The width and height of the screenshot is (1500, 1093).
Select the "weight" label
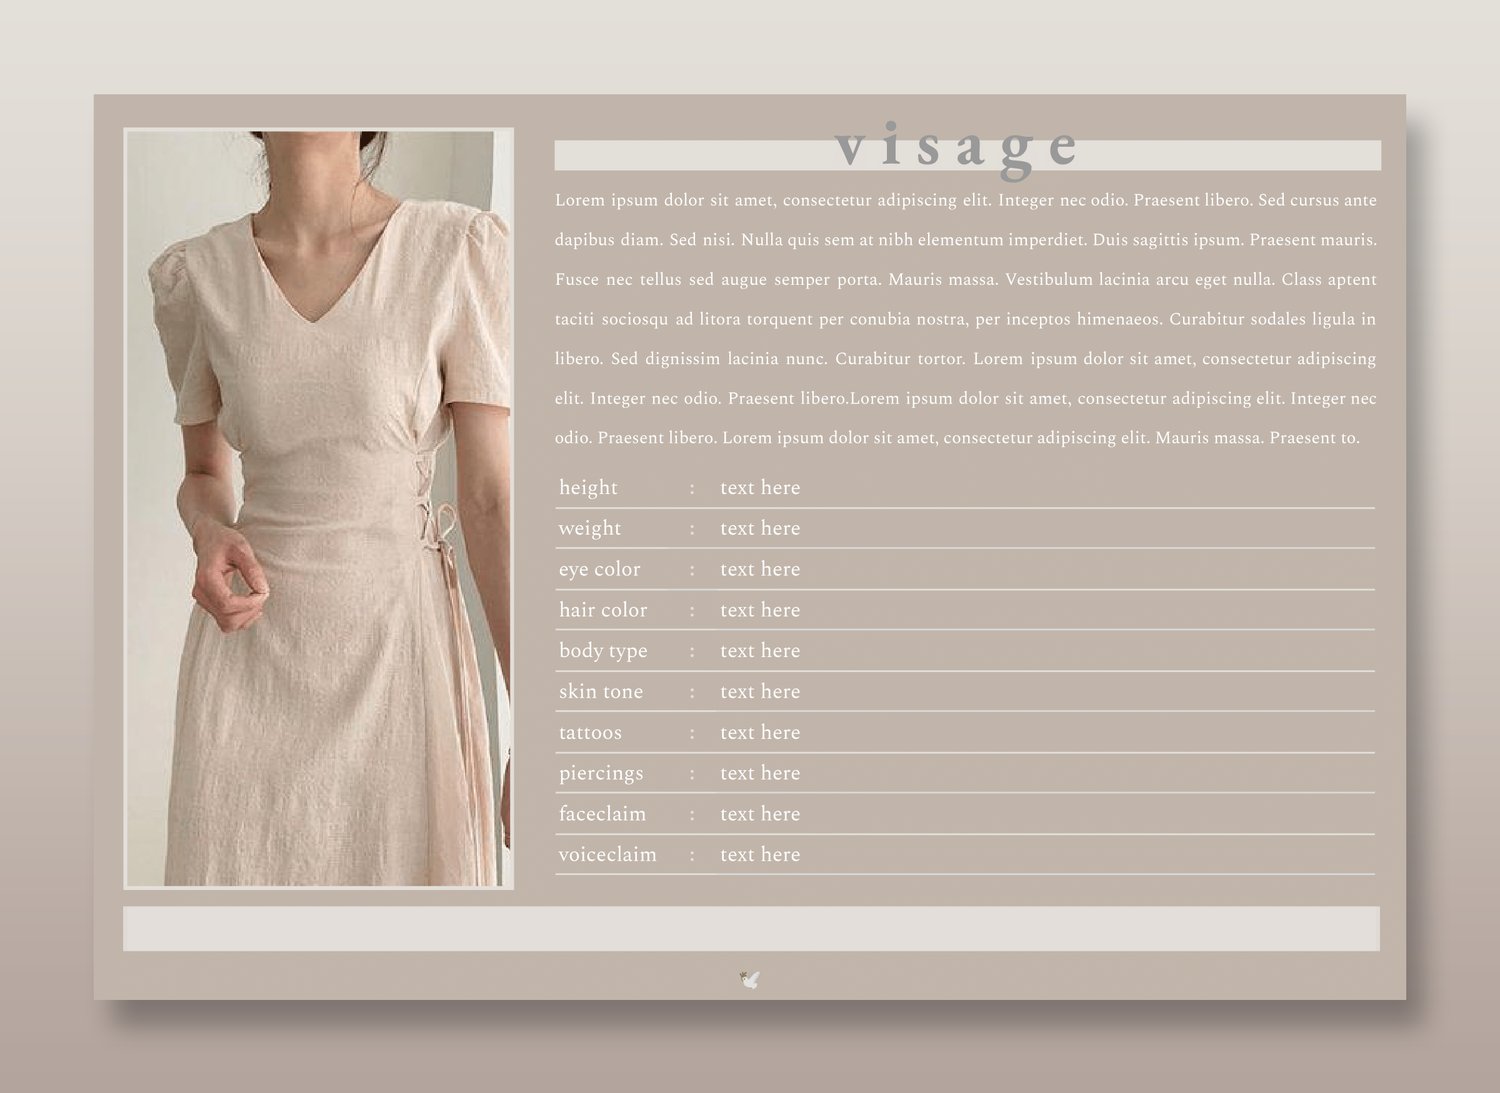590,528
